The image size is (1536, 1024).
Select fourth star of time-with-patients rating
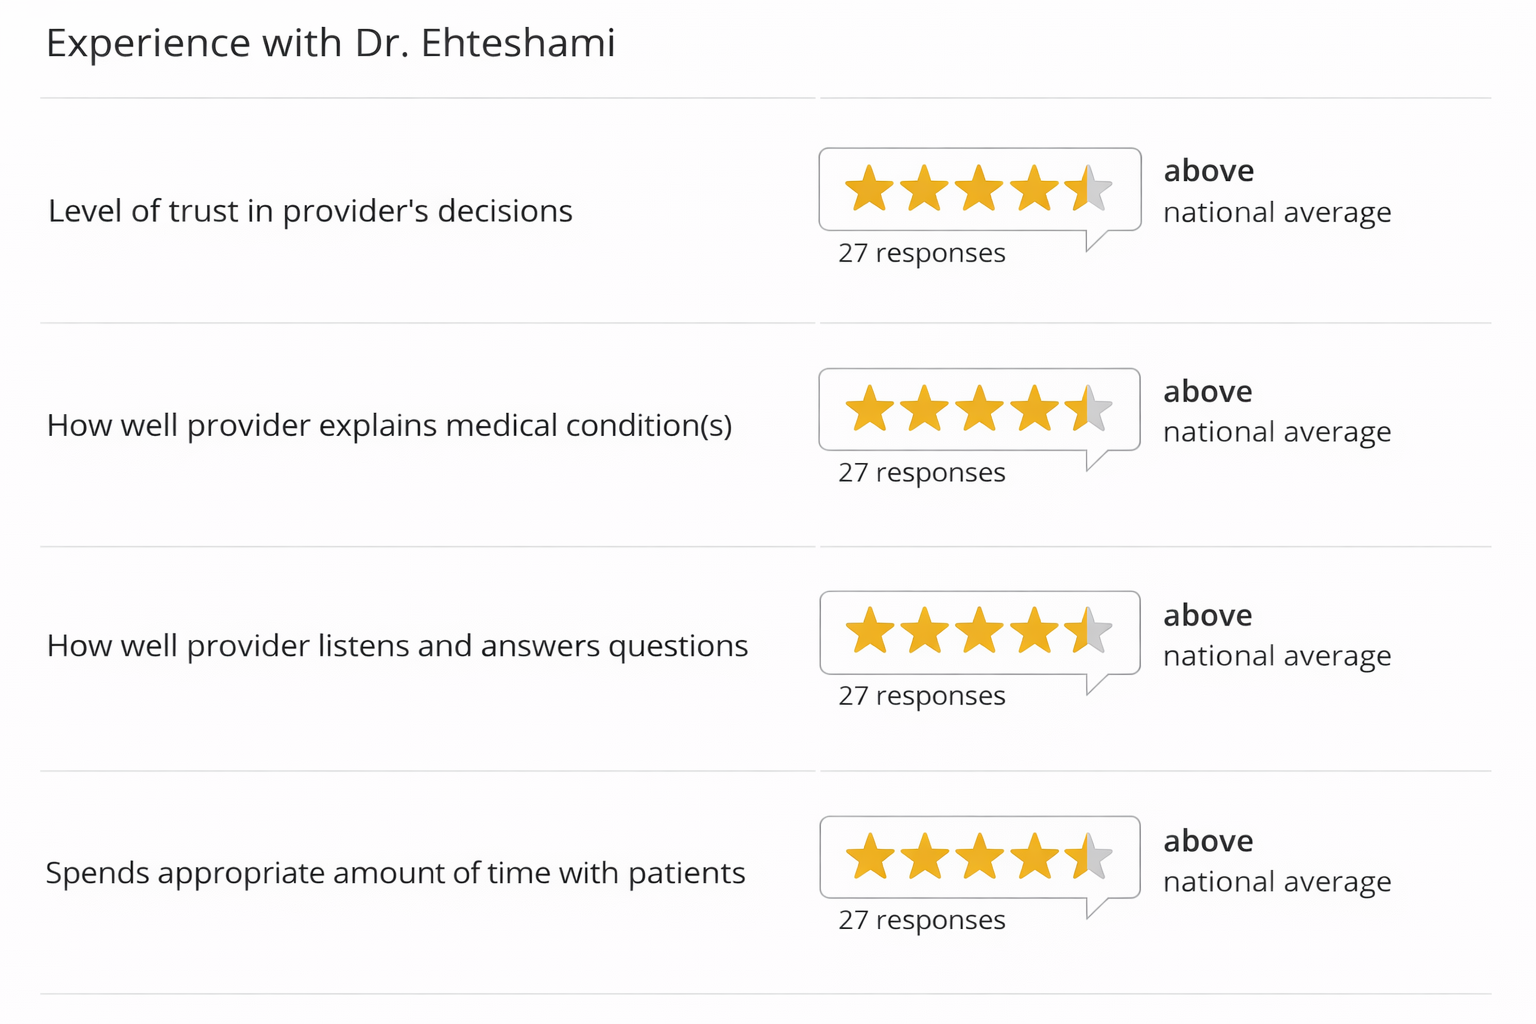coord(1033,858)
